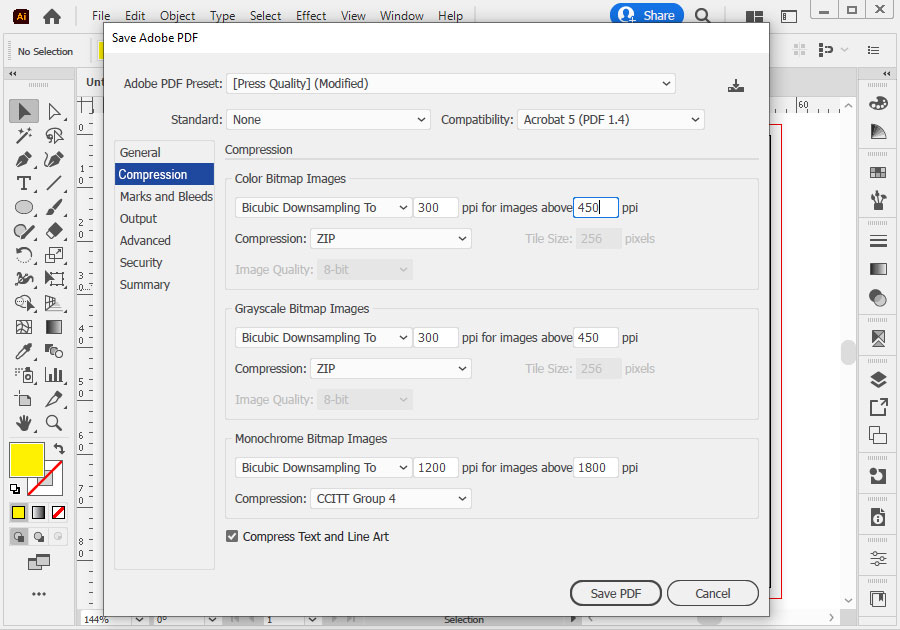This screenshot has width=900, height=630.
Task: Apply the Gradient mode button
Action: point(38,512)
